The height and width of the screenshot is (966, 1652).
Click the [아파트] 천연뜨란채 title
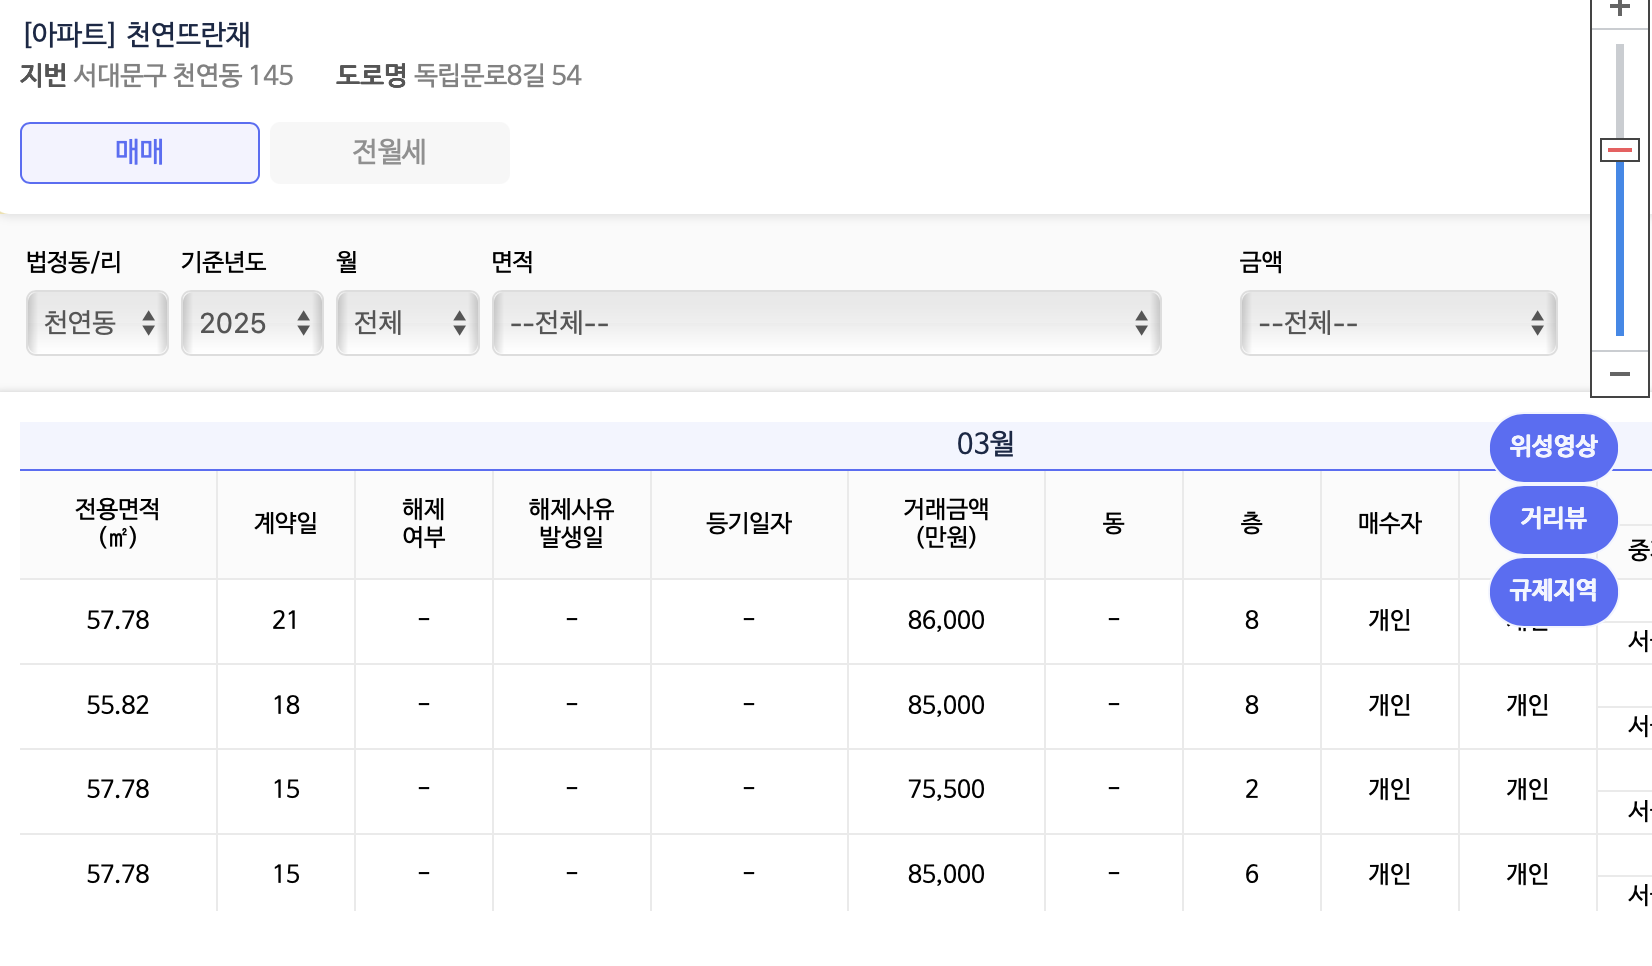click(137, 35)
